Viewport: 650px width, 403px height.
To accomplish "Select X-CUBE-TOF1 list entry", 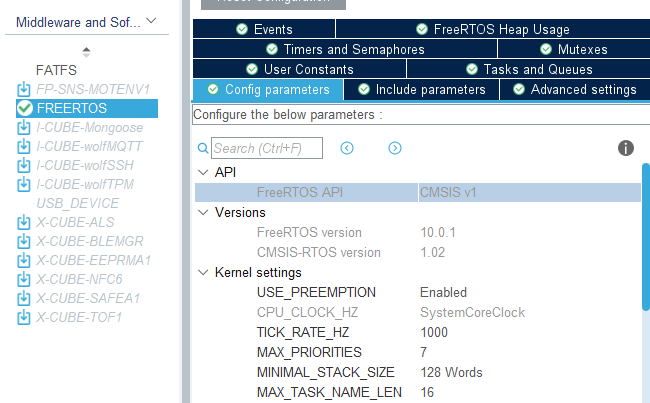I will pyautogui.click(x=79, y=318).
